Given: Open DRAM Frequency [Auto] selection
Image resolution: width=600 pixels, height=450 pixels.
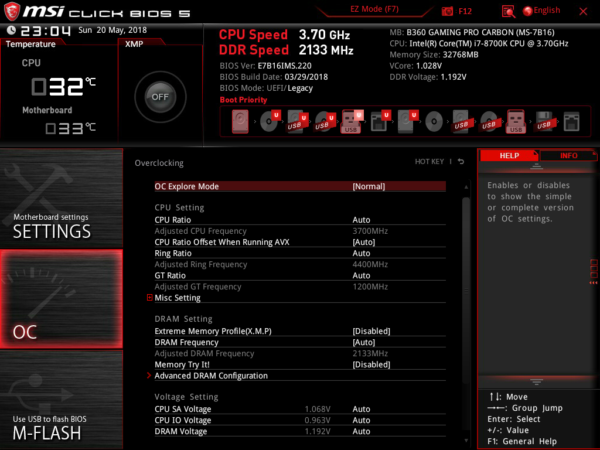Looking at the screenshot, I should [x=300, y=342].
